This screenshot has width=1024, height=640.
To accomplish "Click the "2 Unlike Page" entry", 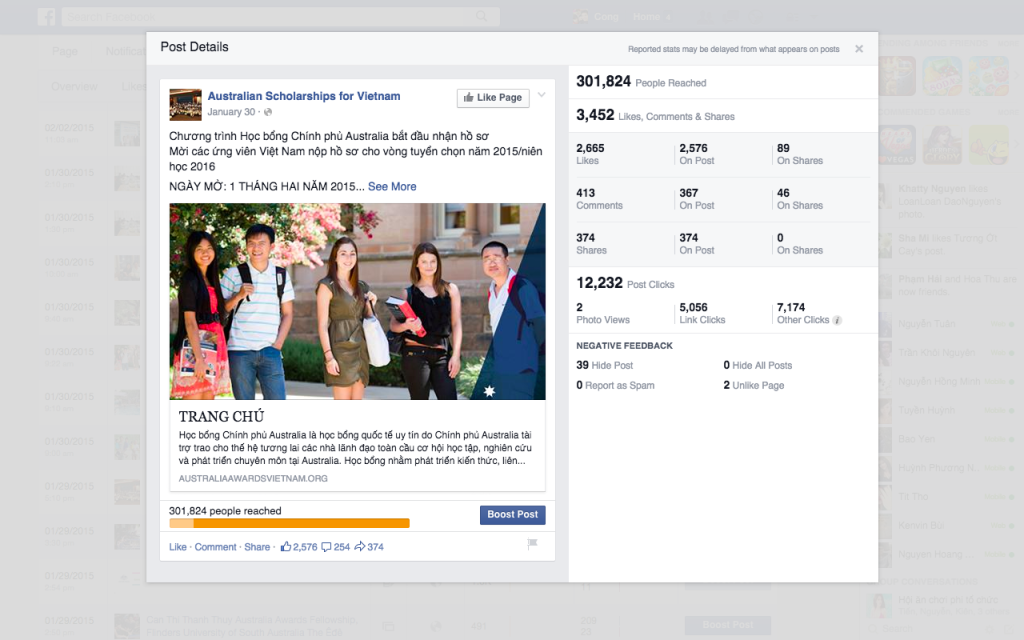I will click(754, 385).
